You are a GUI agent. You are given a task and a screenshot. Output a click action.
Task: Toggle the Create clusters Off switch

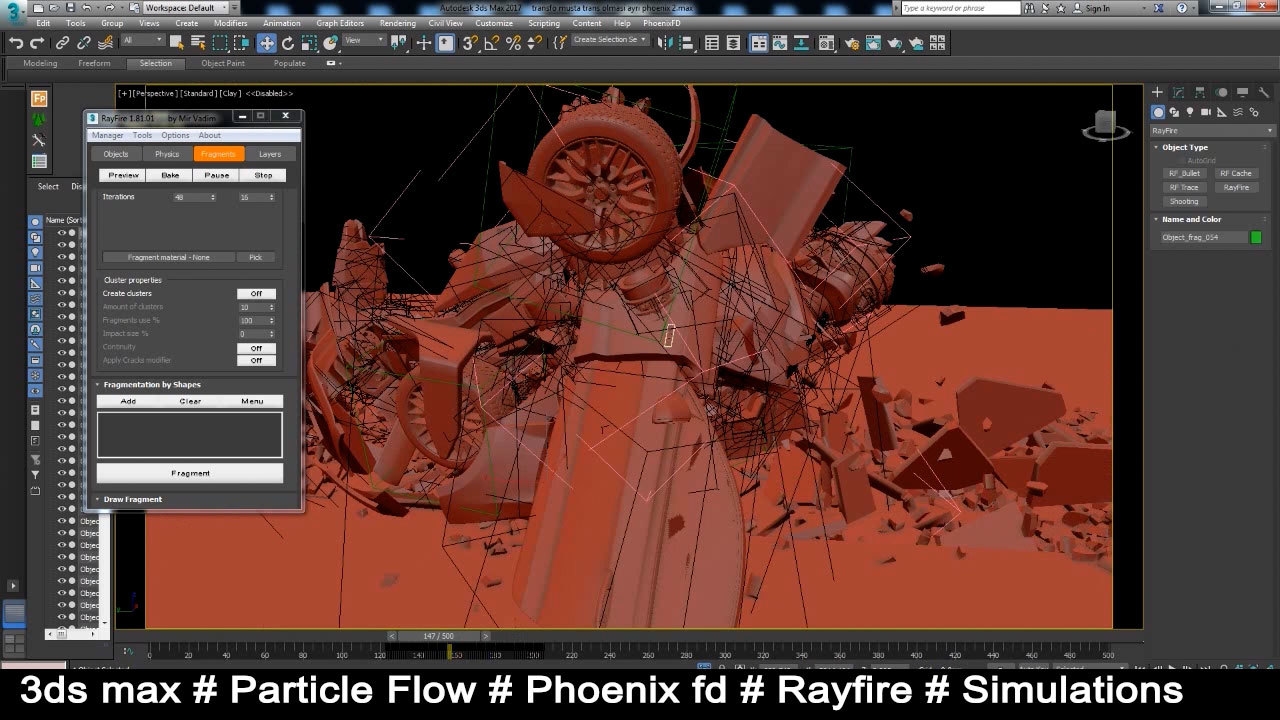point(256,294)
